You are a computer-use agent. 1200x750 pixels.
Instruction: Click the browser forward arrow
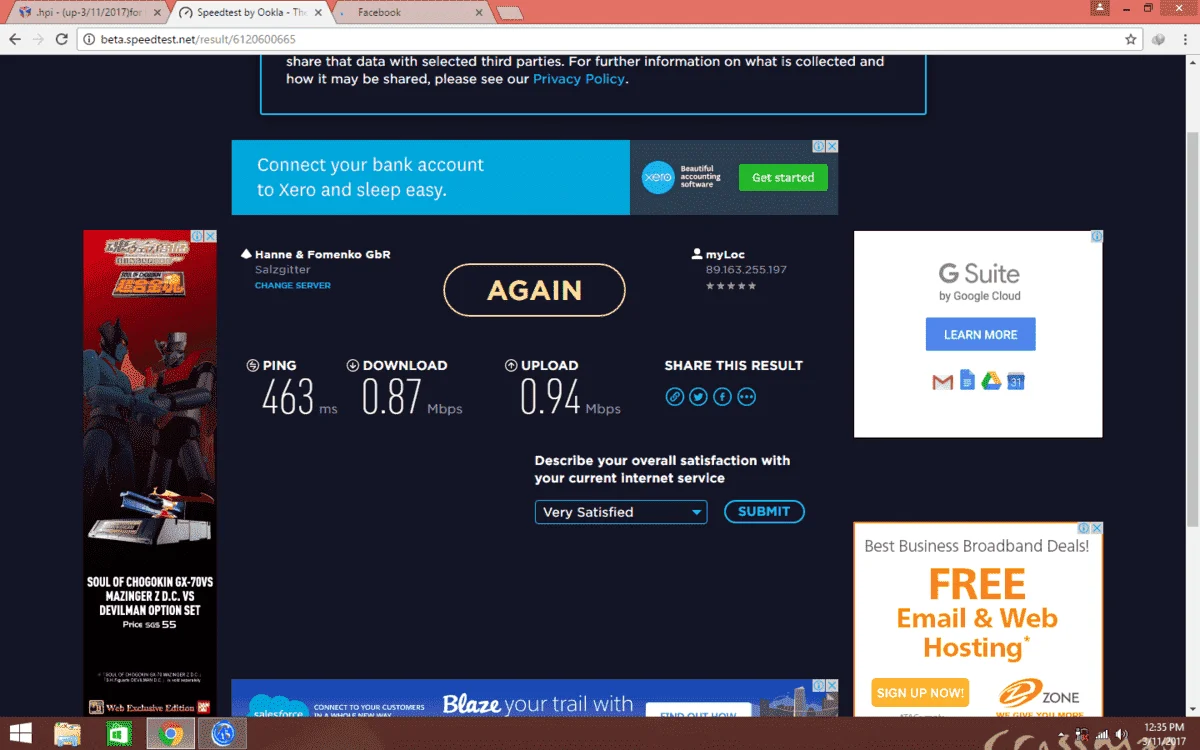click(x=38, y=40)
